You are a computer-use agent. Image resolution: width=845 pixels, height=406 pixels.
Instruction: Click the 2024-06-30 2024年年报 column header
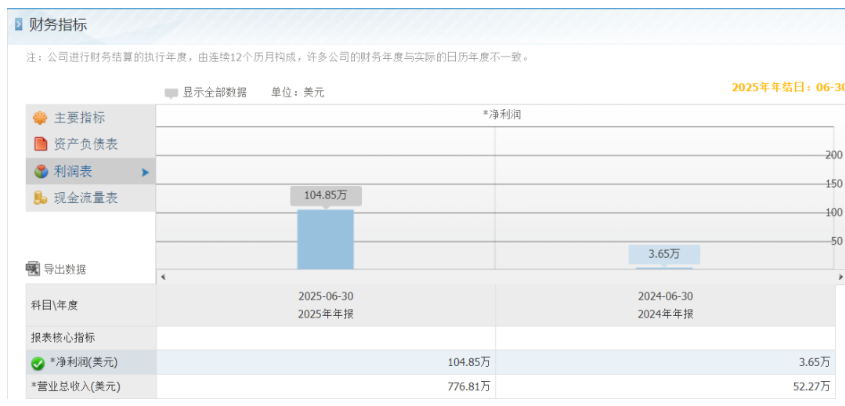pos(665,305)
